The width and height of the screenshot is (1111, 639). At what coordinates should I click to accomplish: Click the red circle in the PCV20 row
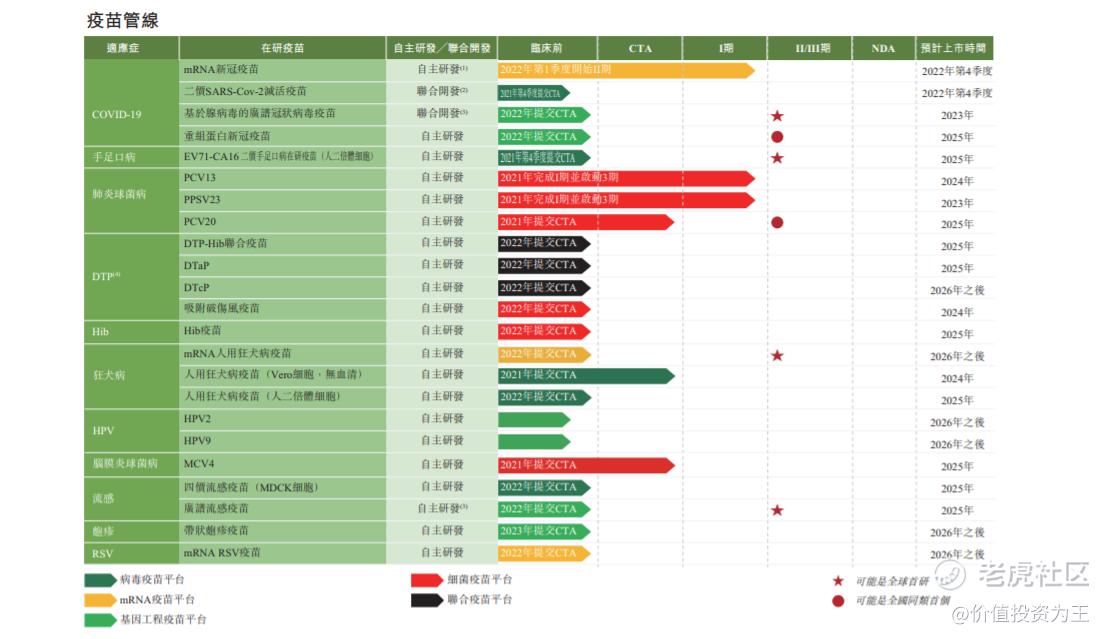click(x=777, y=222)
